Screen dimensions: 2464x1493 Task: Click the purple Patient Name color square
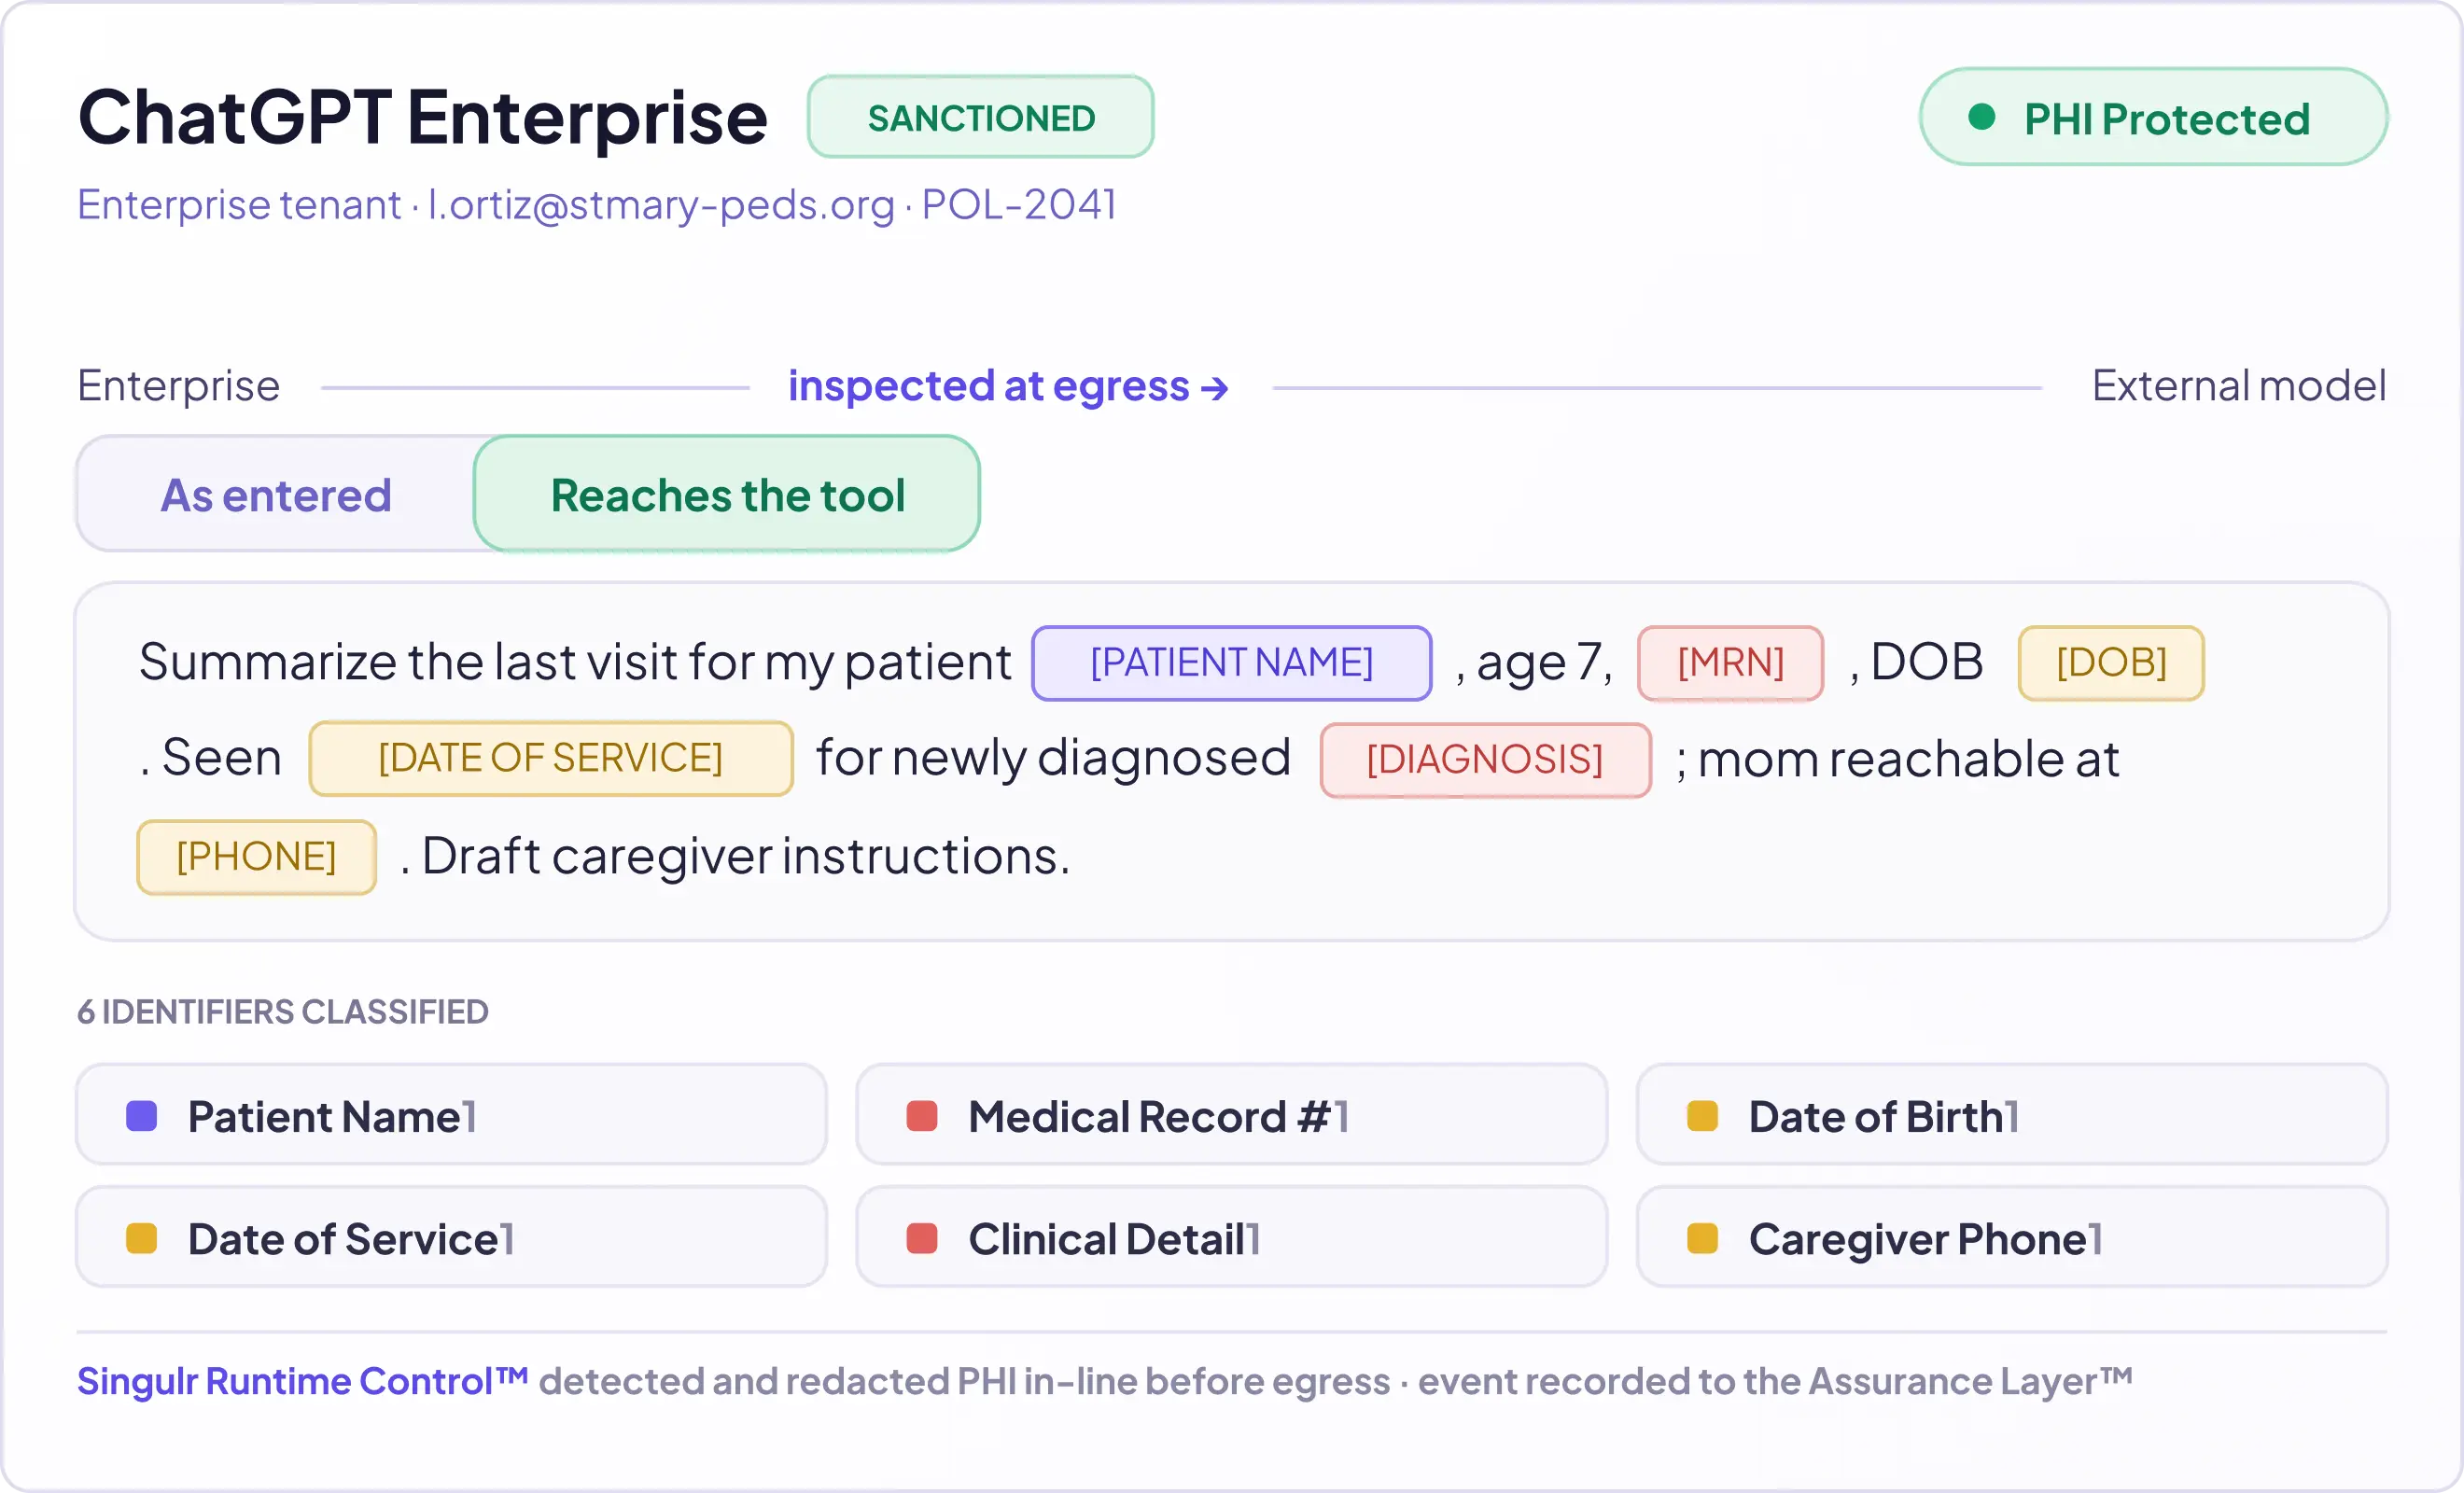tap(142, 1116)
